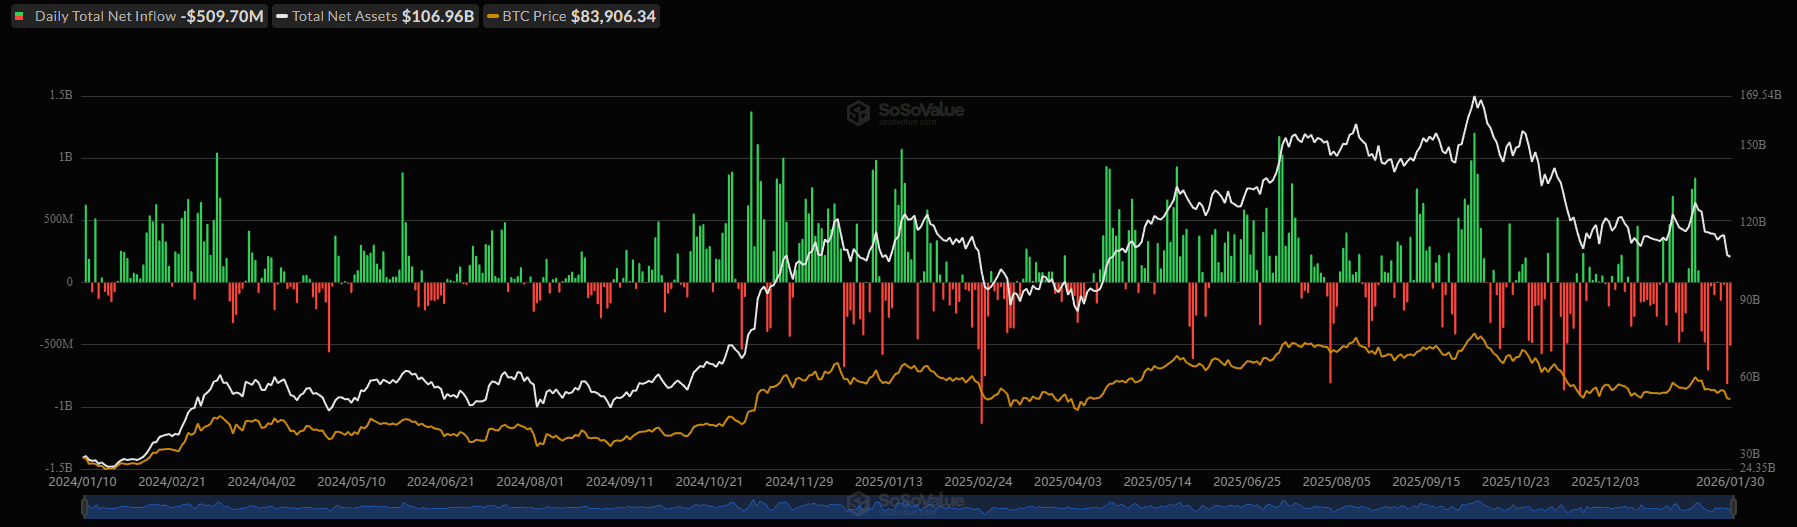The image size is (1797, 527).
Task: Hide the Total Net Assets line
Action: [344, 16]
